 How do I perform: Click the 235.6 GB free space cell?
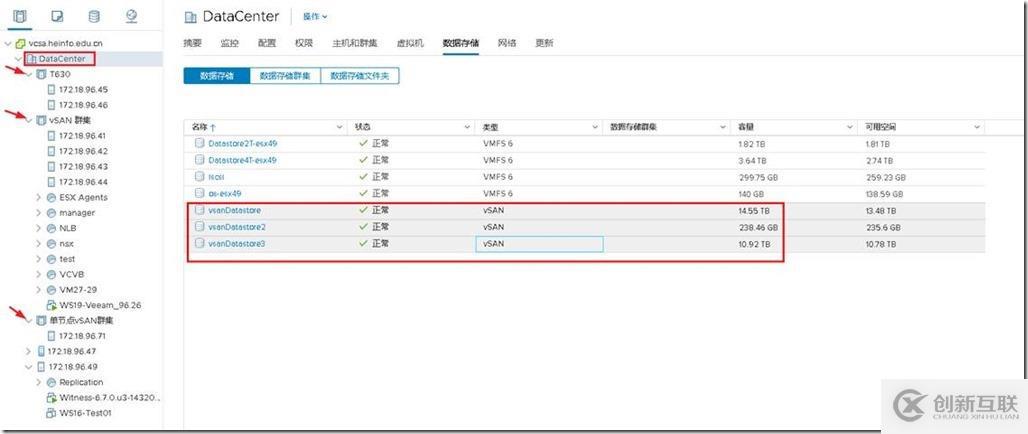pyautogui.click(x=882, y=227)
